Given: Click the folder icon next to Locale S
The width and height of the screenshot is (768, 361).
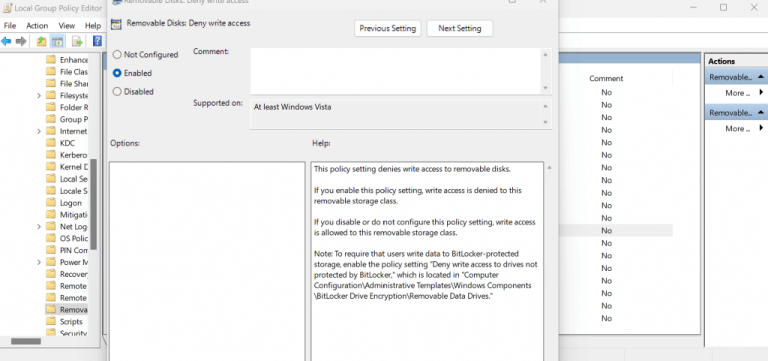Looking at the screenshot, I should tap(50, 191).
